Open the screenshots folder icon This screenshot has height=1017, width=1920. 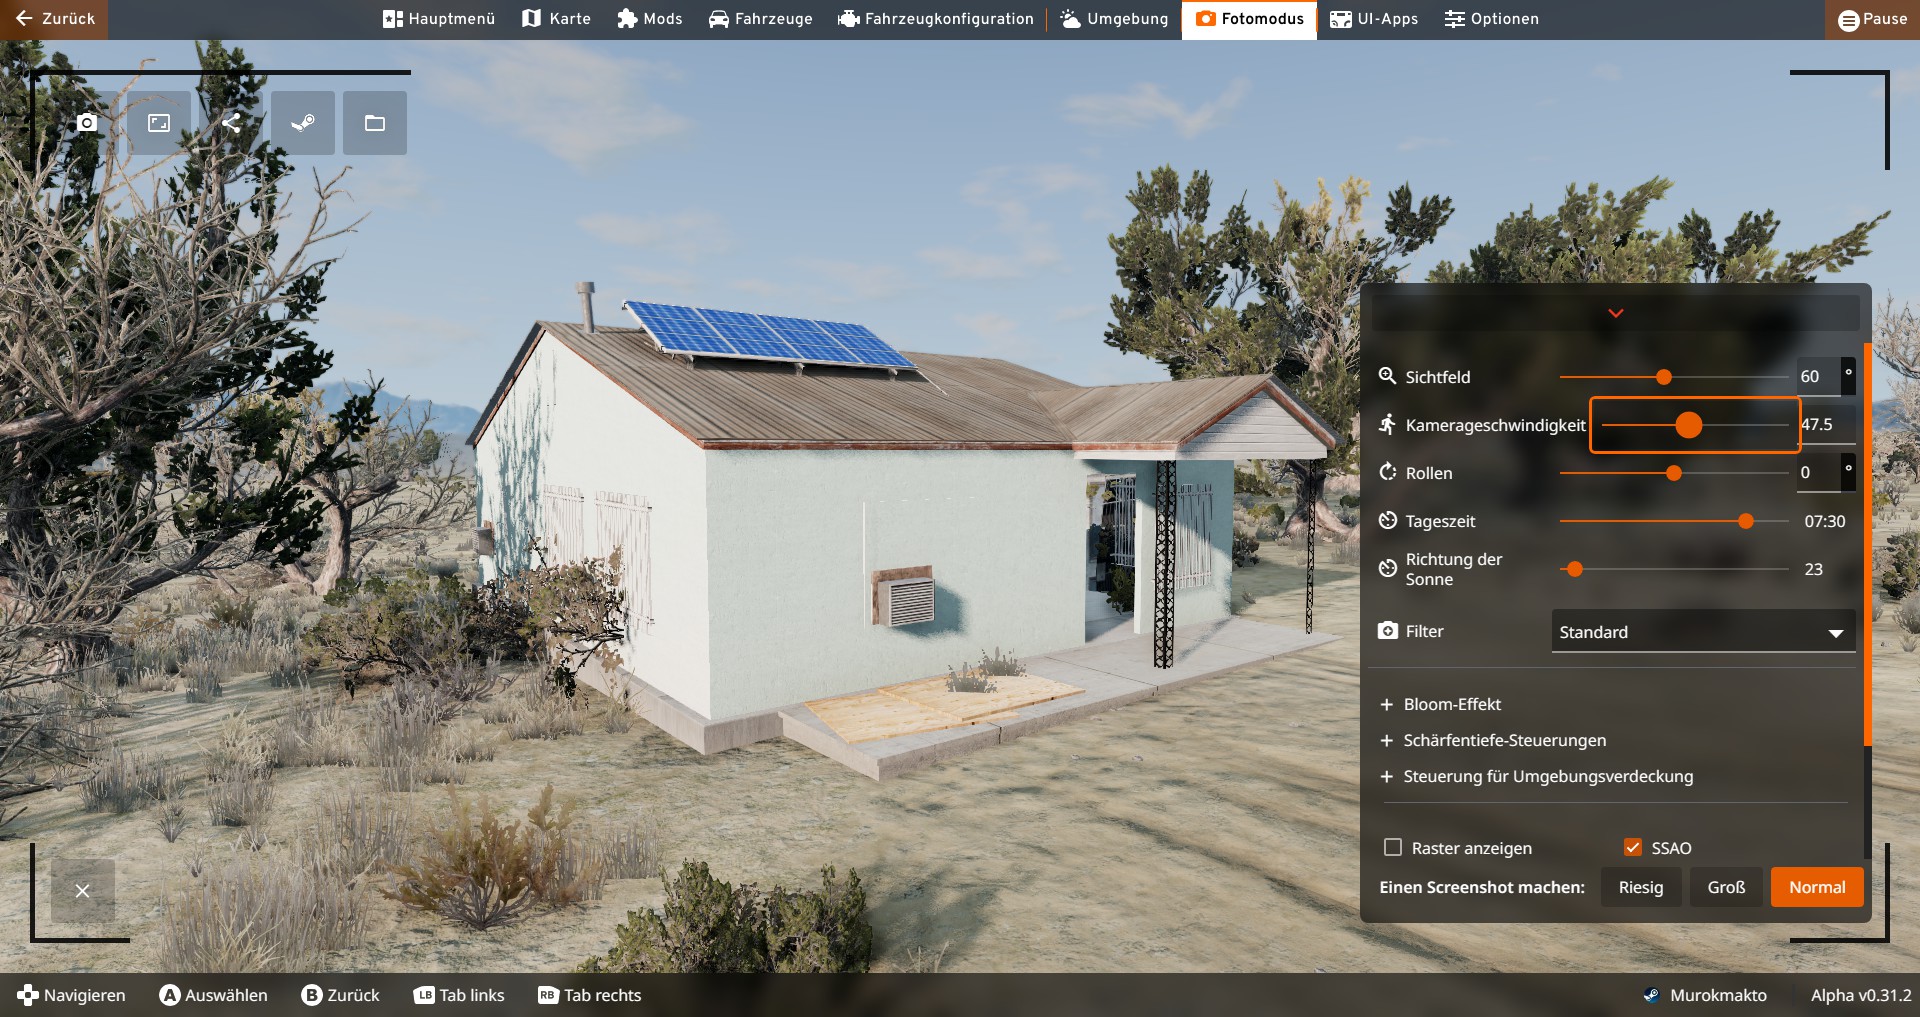(x=375, y=123)
